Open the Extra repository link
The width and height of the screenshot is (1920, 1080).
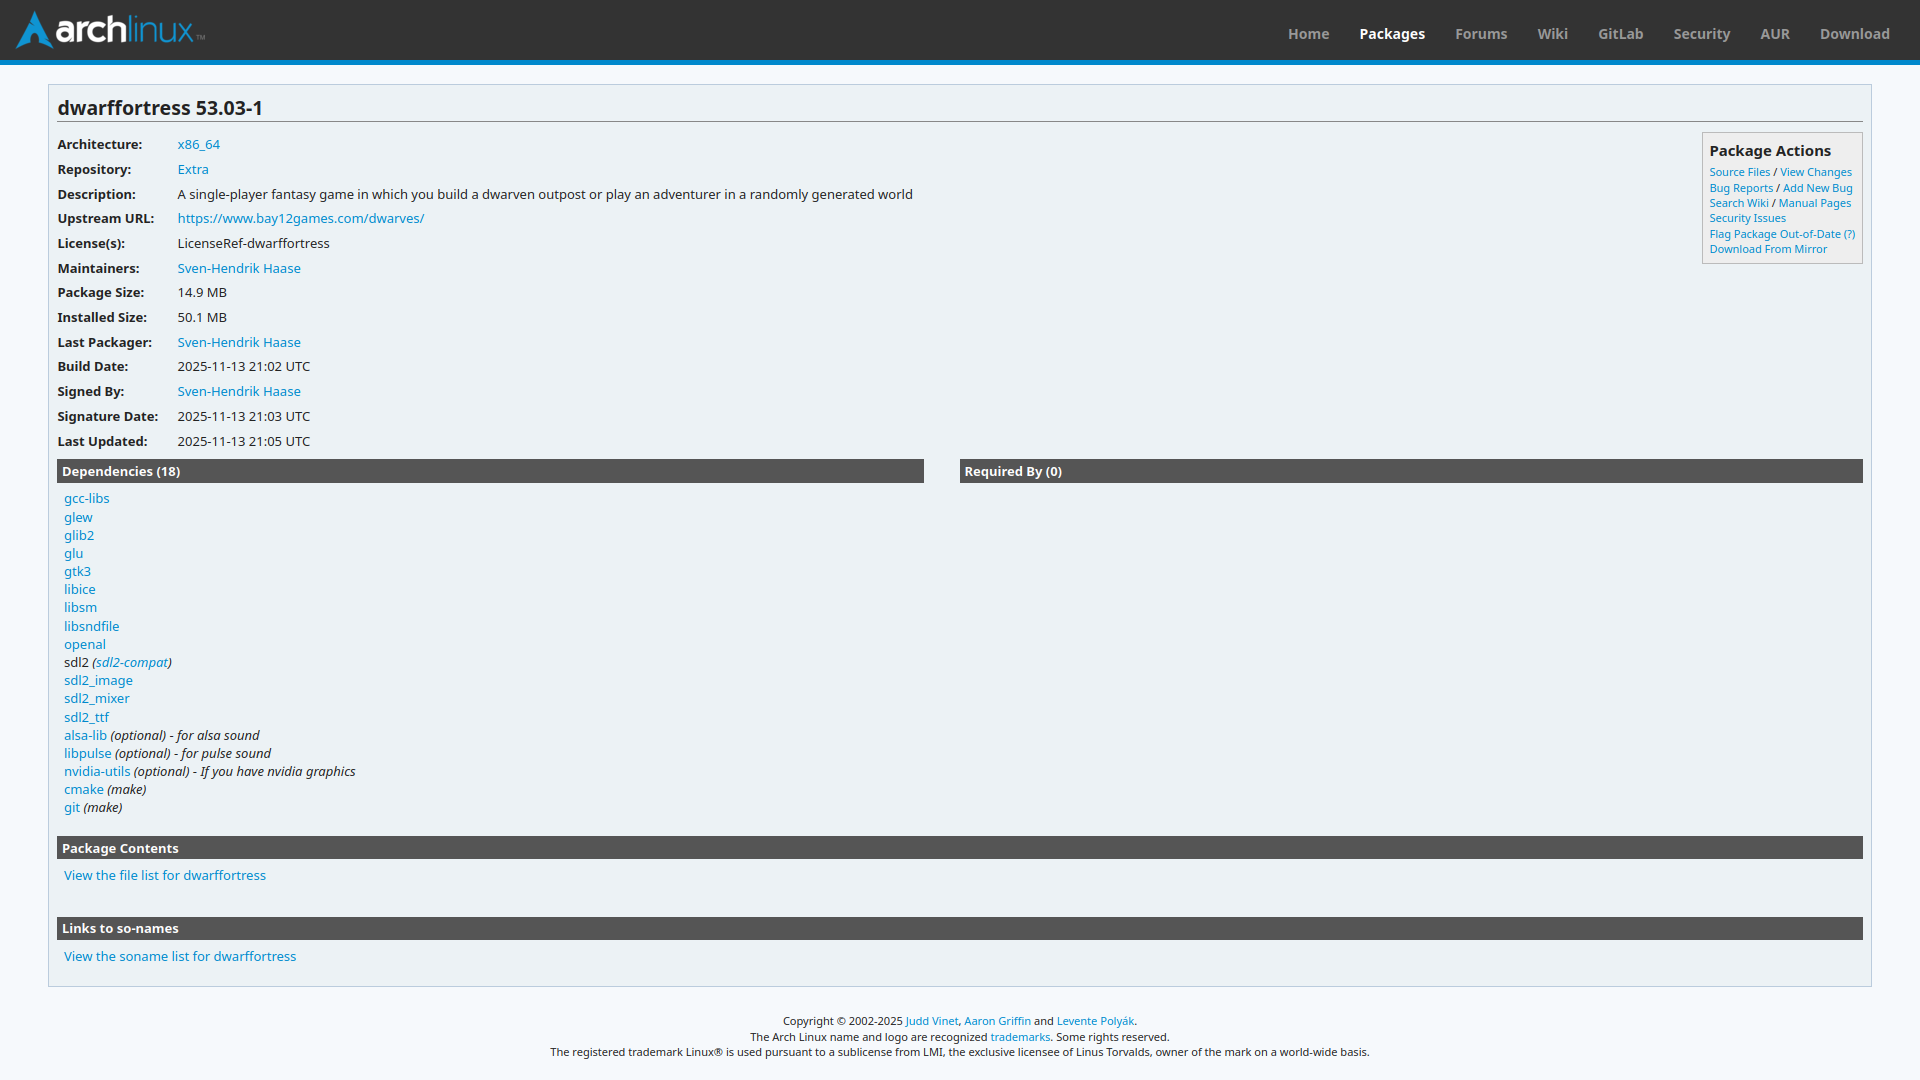point(193,170)
